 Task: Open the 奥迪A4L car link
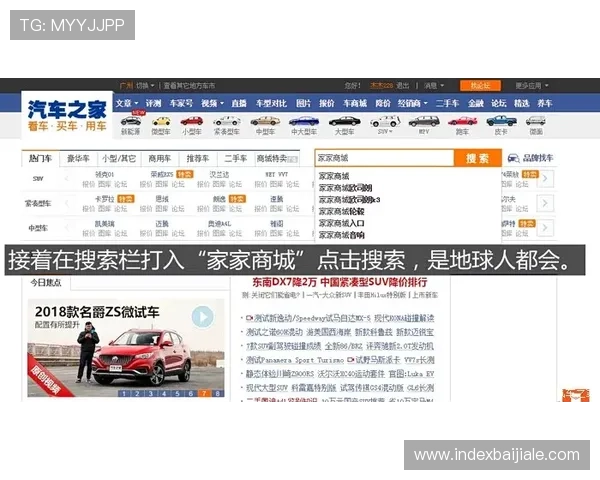pos(220,224)
